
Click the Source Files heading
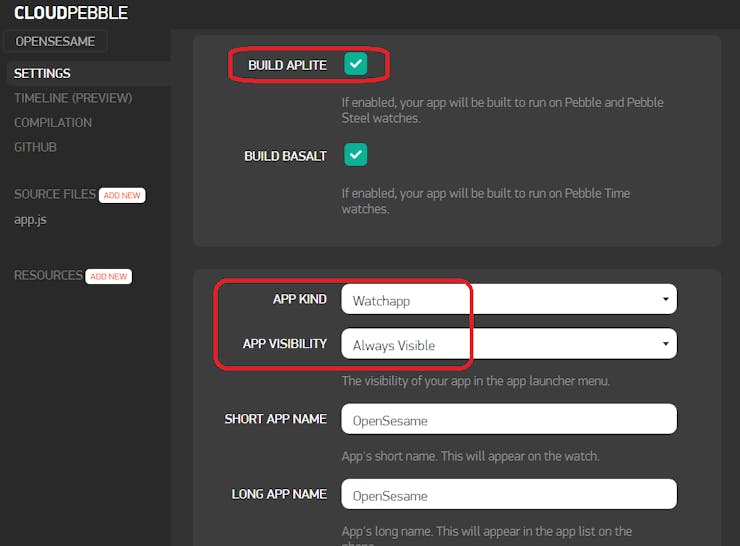pyautogui.click(x=55, y=194)
